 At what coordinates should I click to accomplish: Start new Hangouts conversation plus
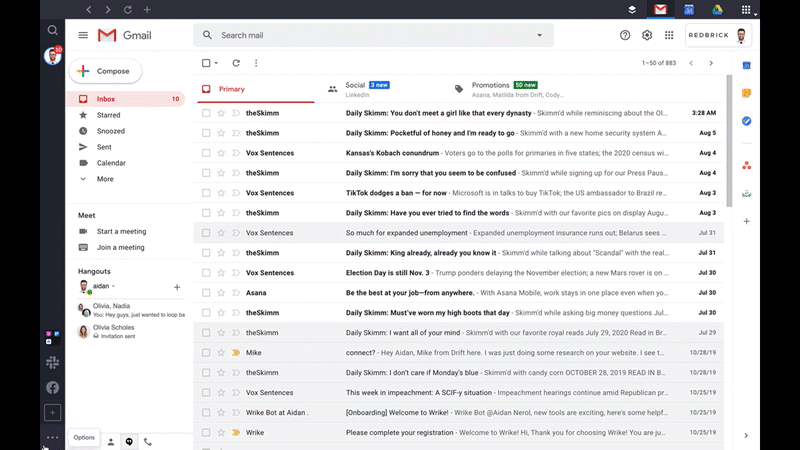(177, 287)
